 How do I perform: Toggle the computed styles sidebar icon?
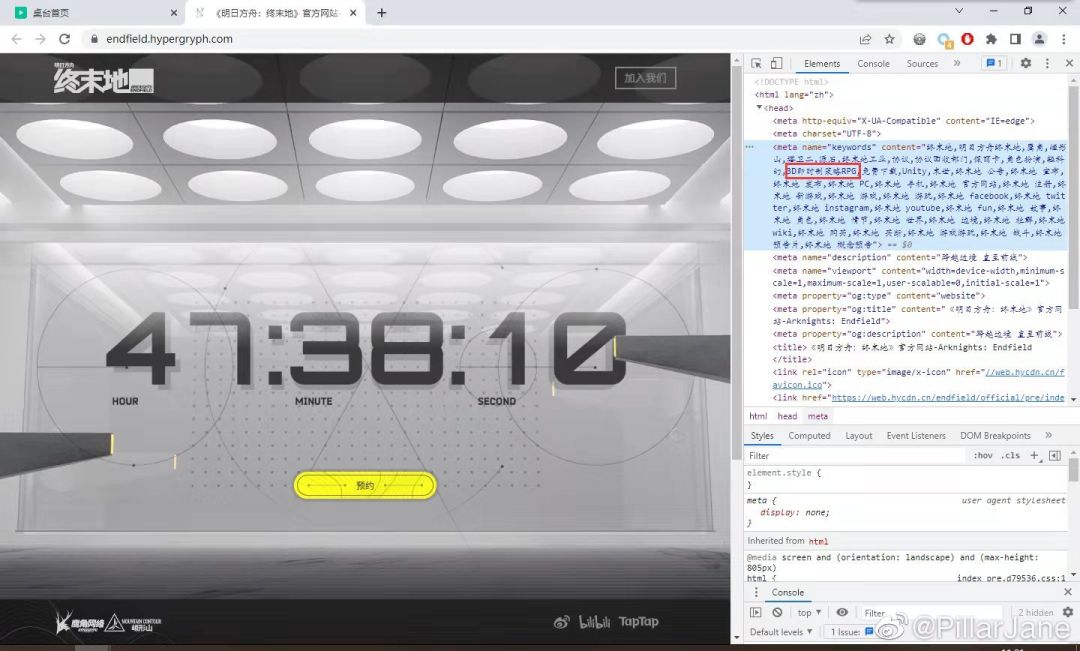(1055, 455)
